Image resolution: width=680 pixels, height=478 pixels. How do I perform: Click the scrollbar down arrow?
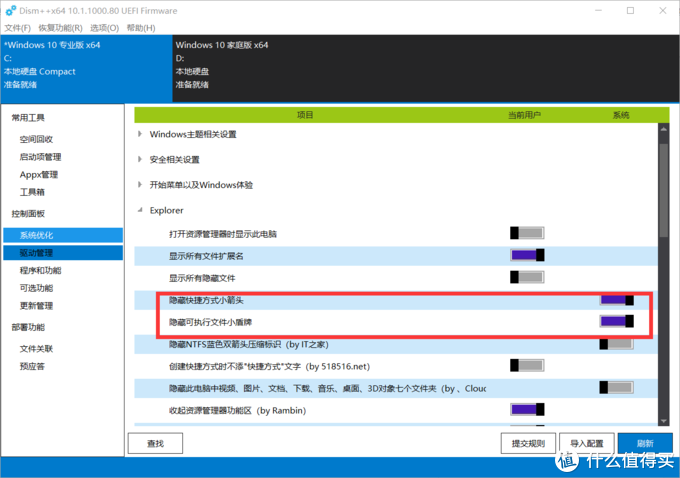coord(664,421)
